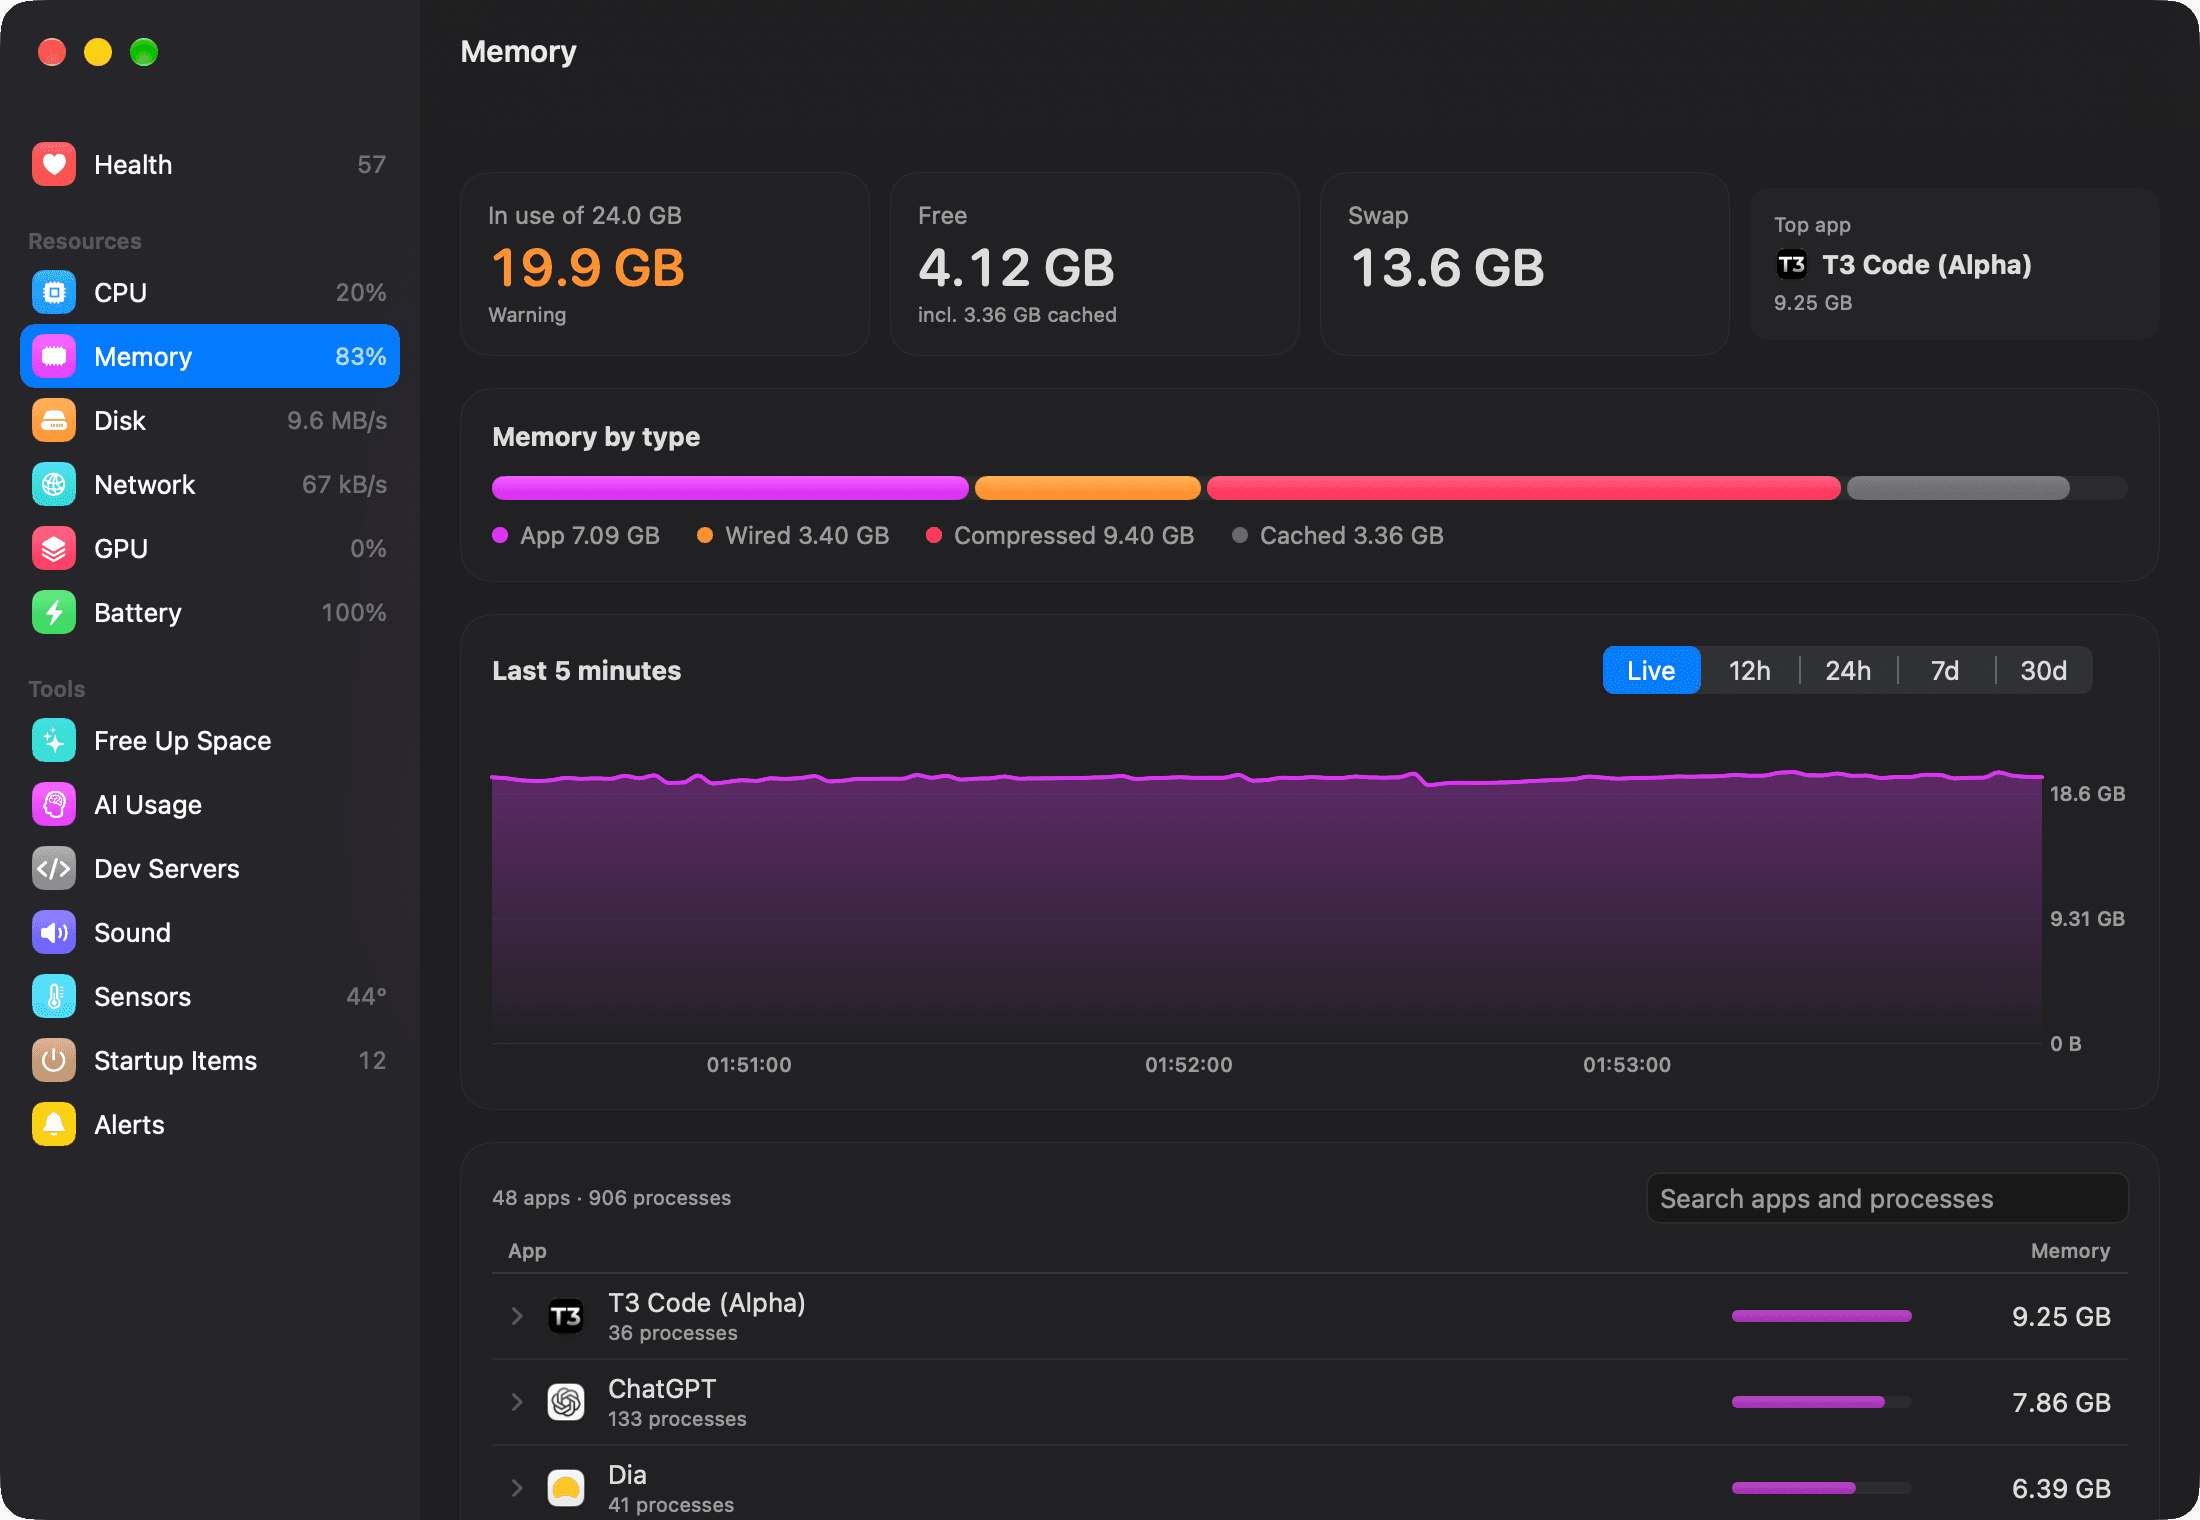Open the Free Up Space sparkle icon
This screenshot has width=2200, height=1520.
tap(54, 741)
